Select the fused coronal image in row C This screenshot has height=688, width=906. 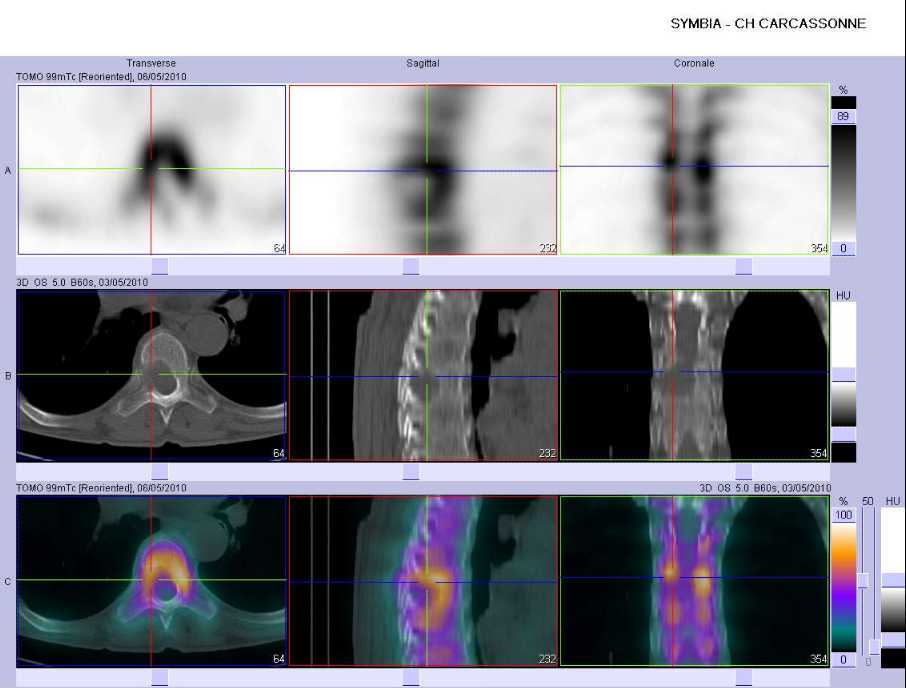(695, 581)
